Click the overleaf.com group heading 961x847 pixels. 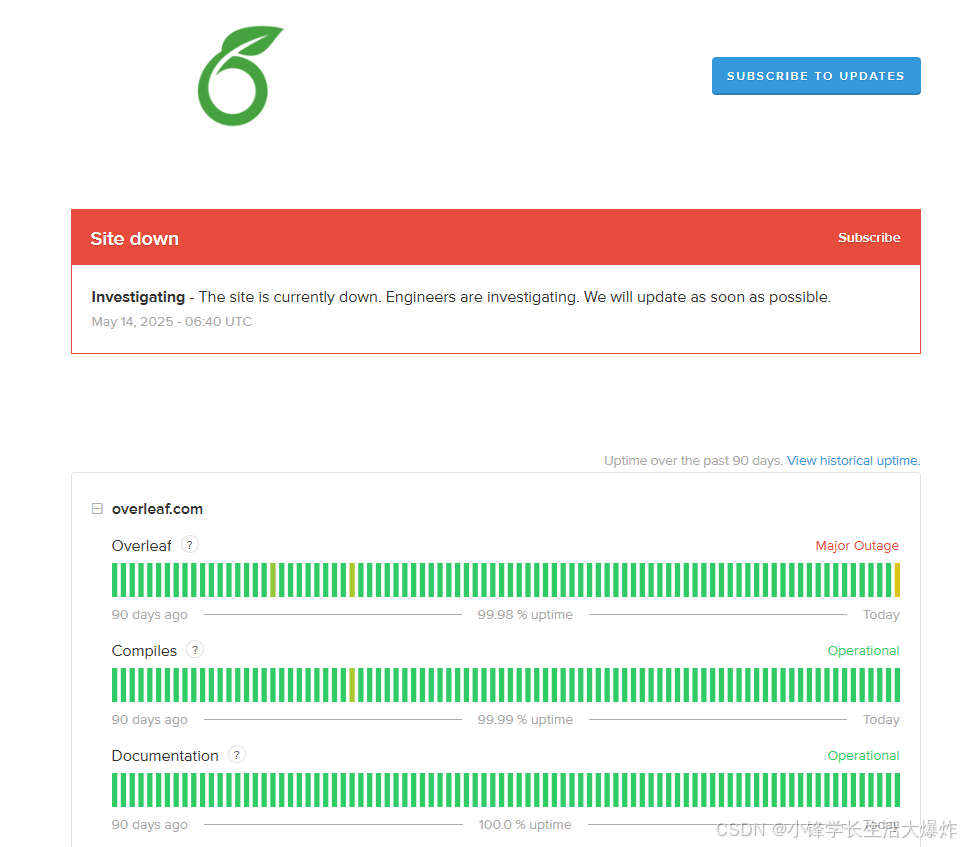point(157,509)
